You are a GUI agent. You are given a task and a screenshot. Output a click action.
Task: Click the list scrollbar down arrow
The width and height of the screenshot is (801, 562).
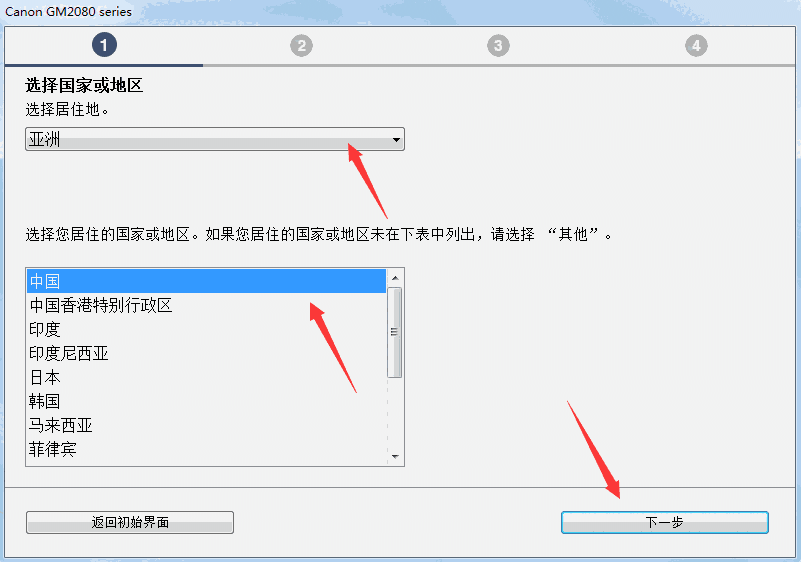pos(395,456)
